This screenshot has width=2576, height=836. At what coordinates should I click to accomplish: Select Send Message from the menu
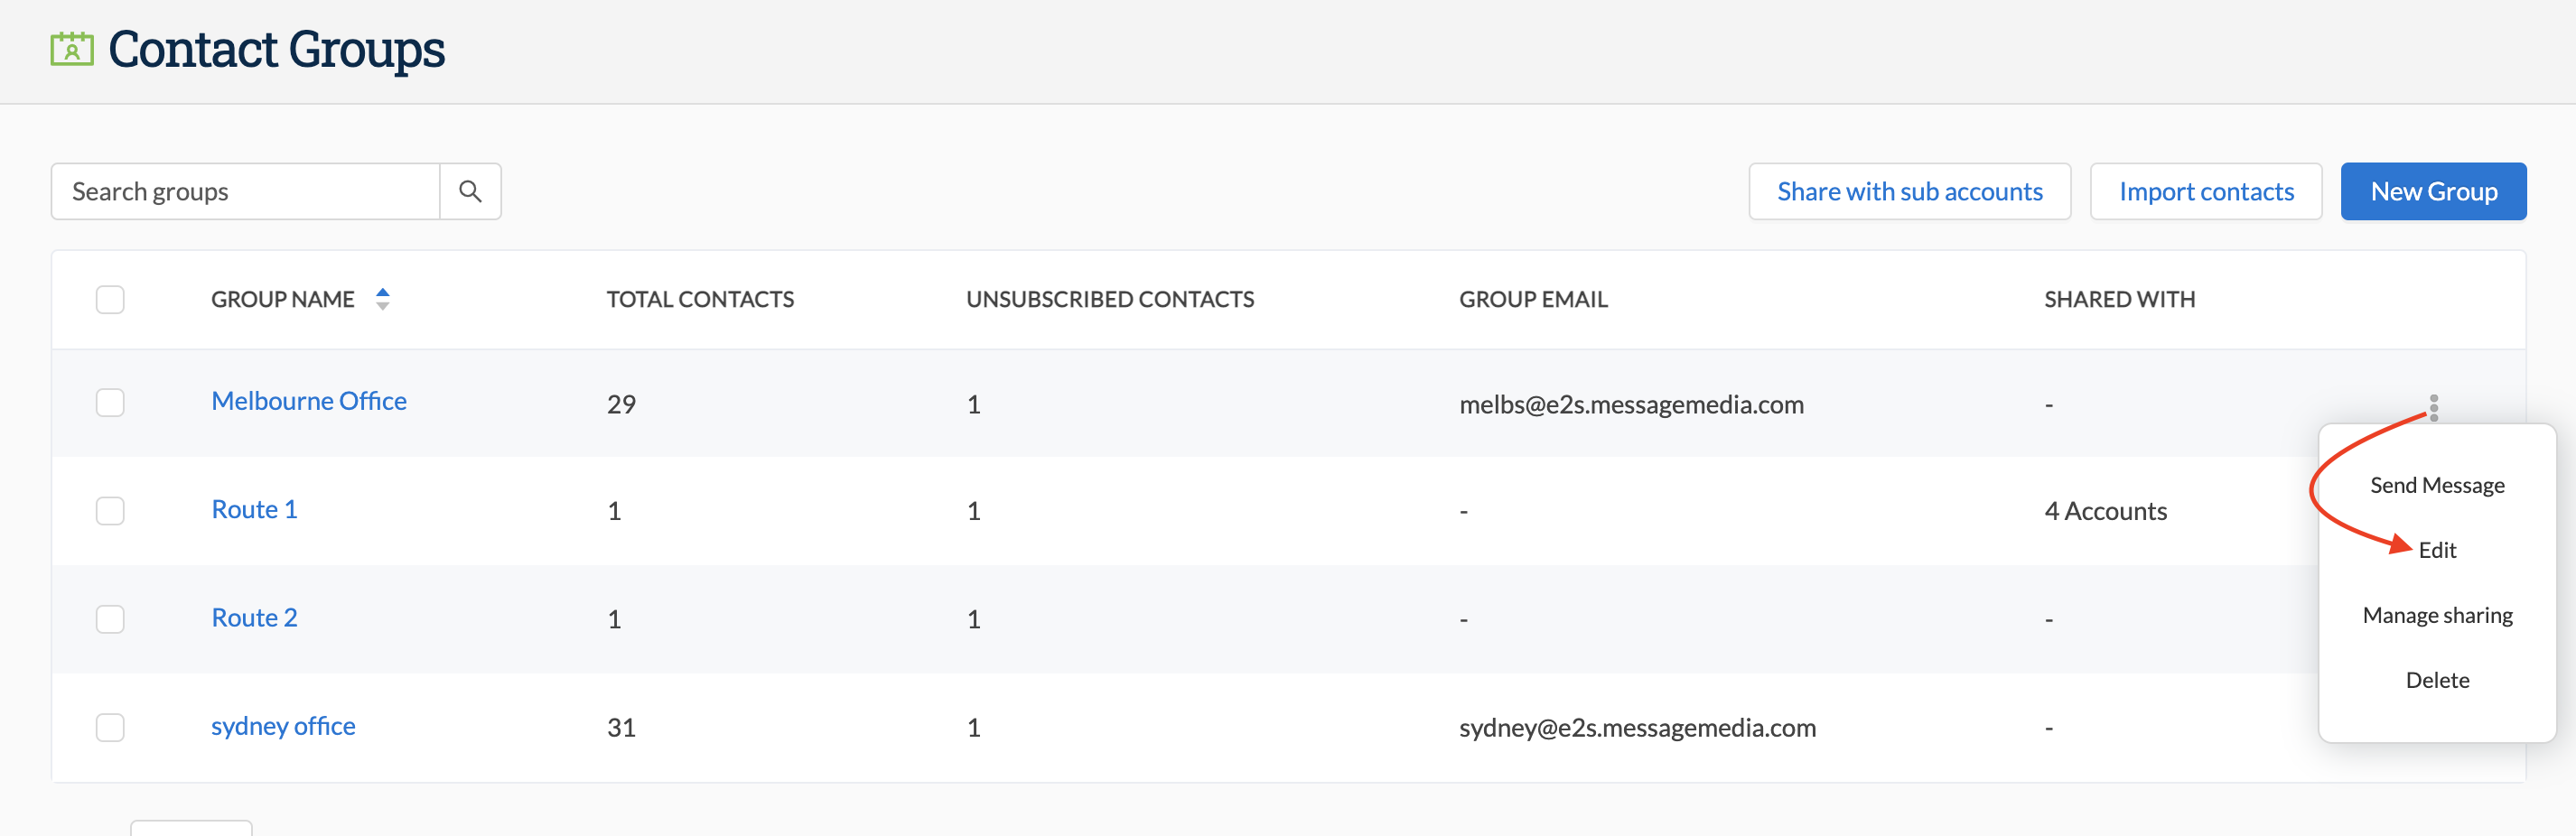point(2437,485)
